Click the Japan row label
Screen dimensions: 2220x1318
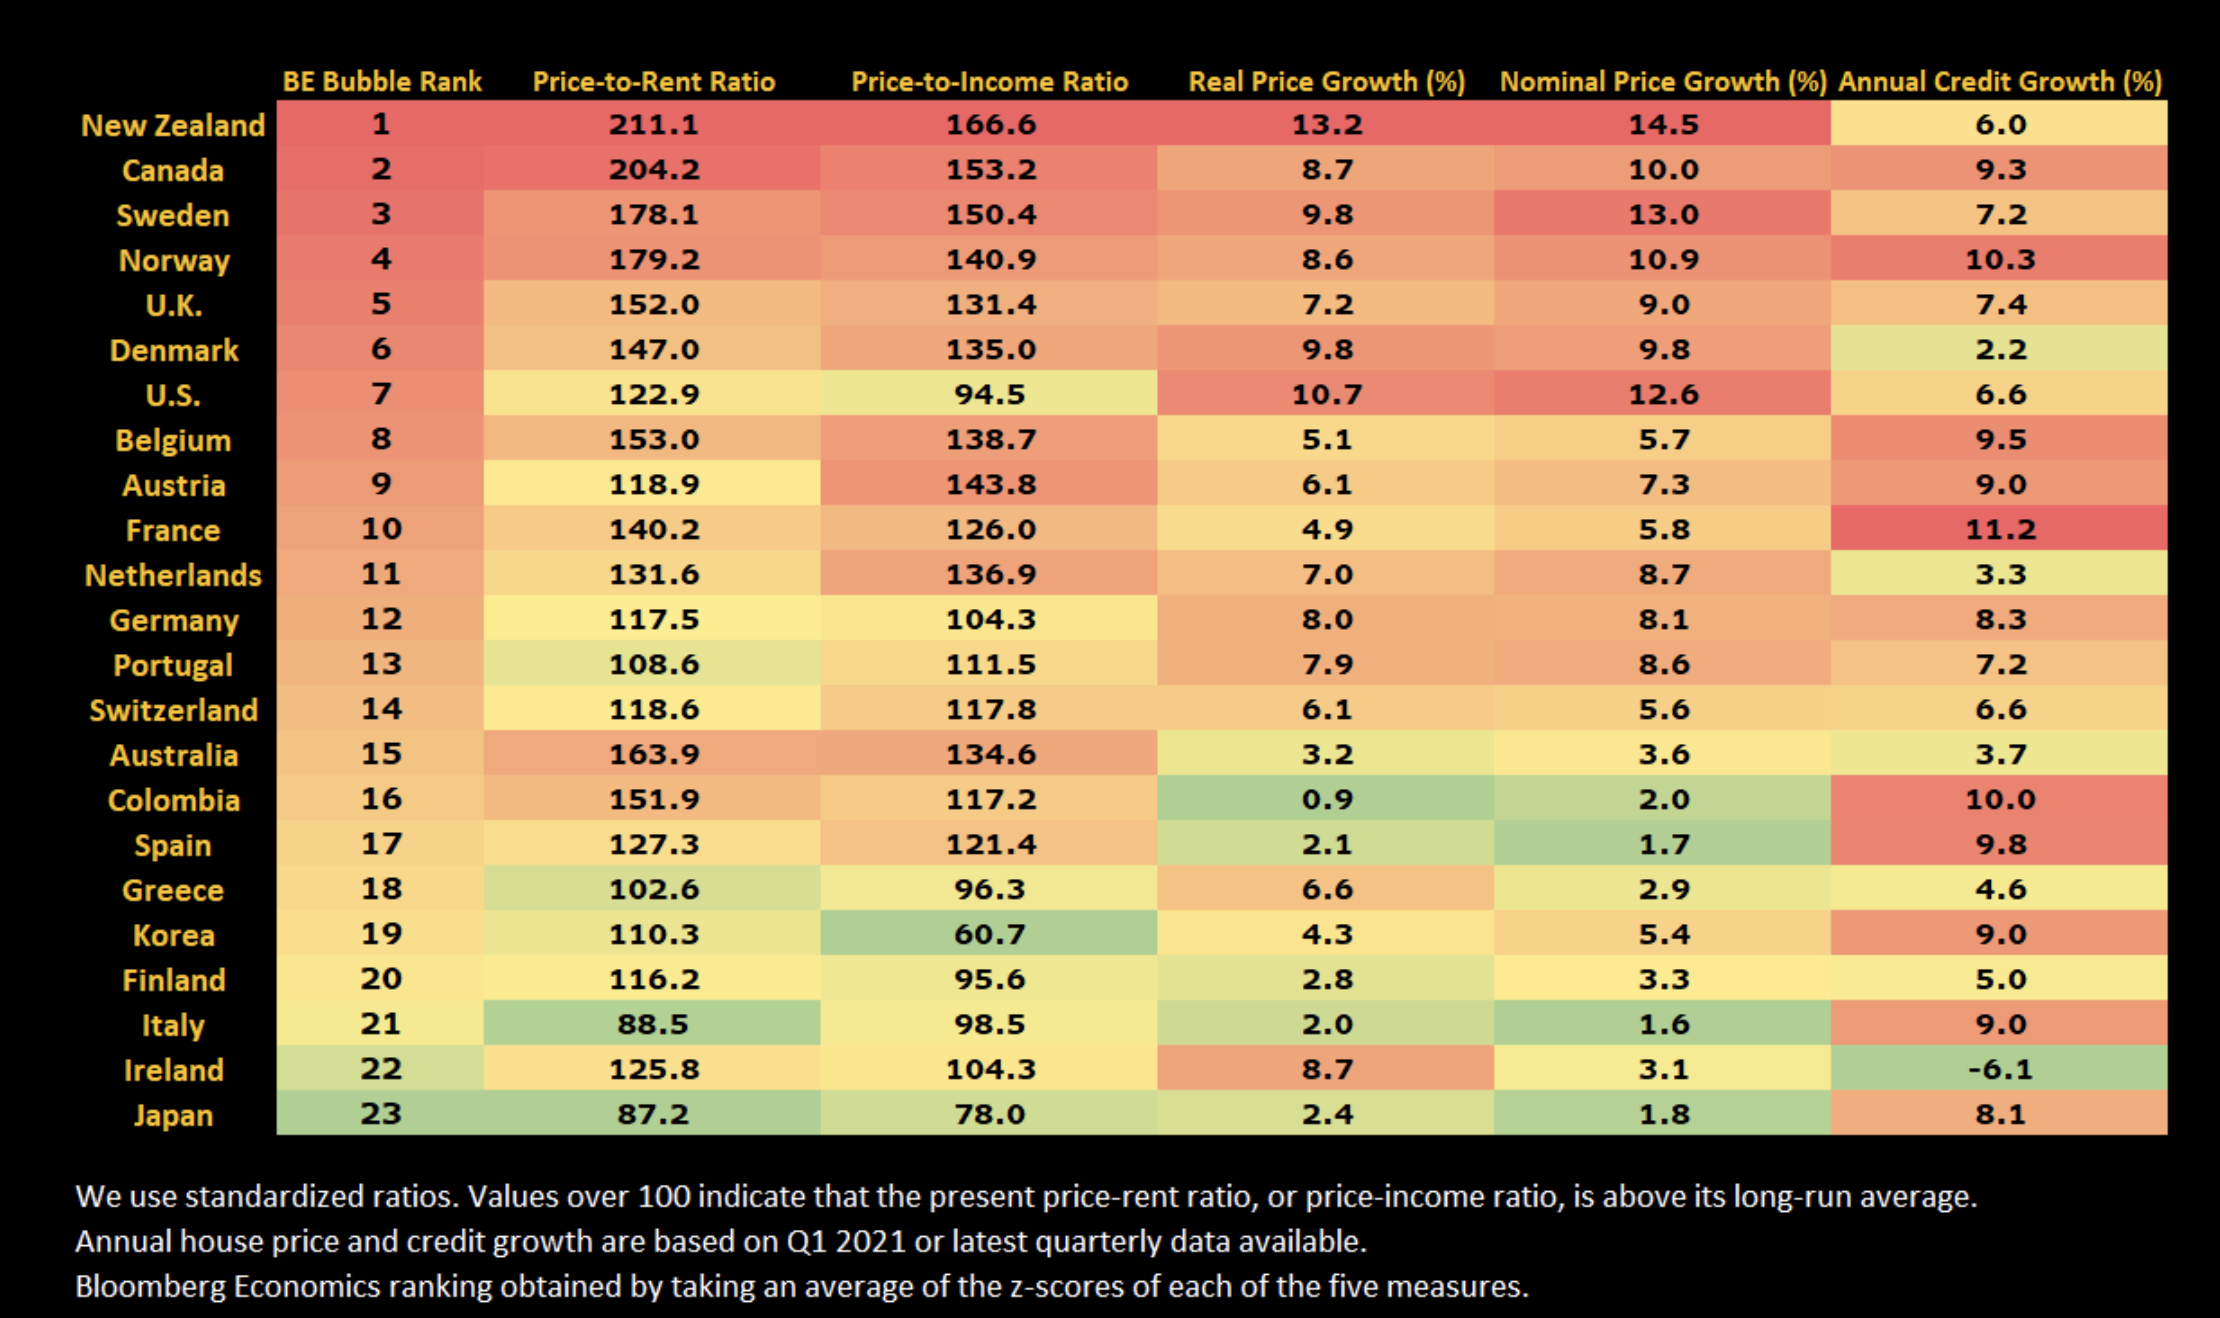click(x=173, y=1116)
